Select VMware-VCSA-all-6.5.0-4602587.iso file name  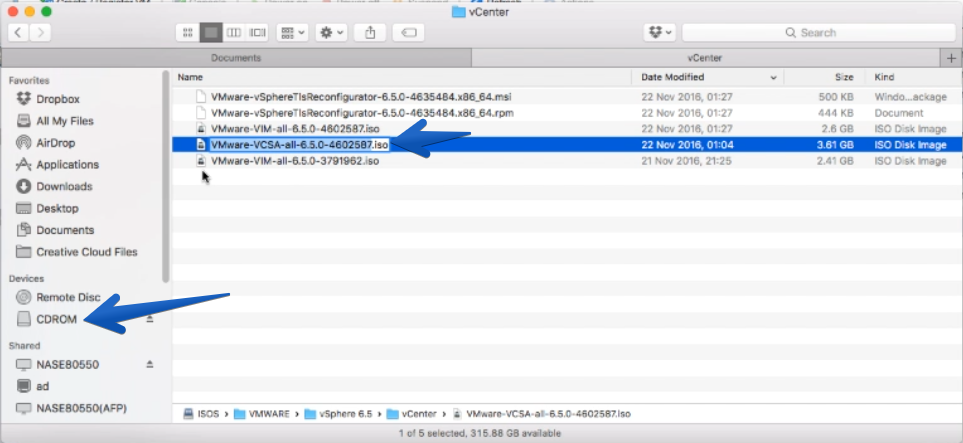(x=299, y=145)
